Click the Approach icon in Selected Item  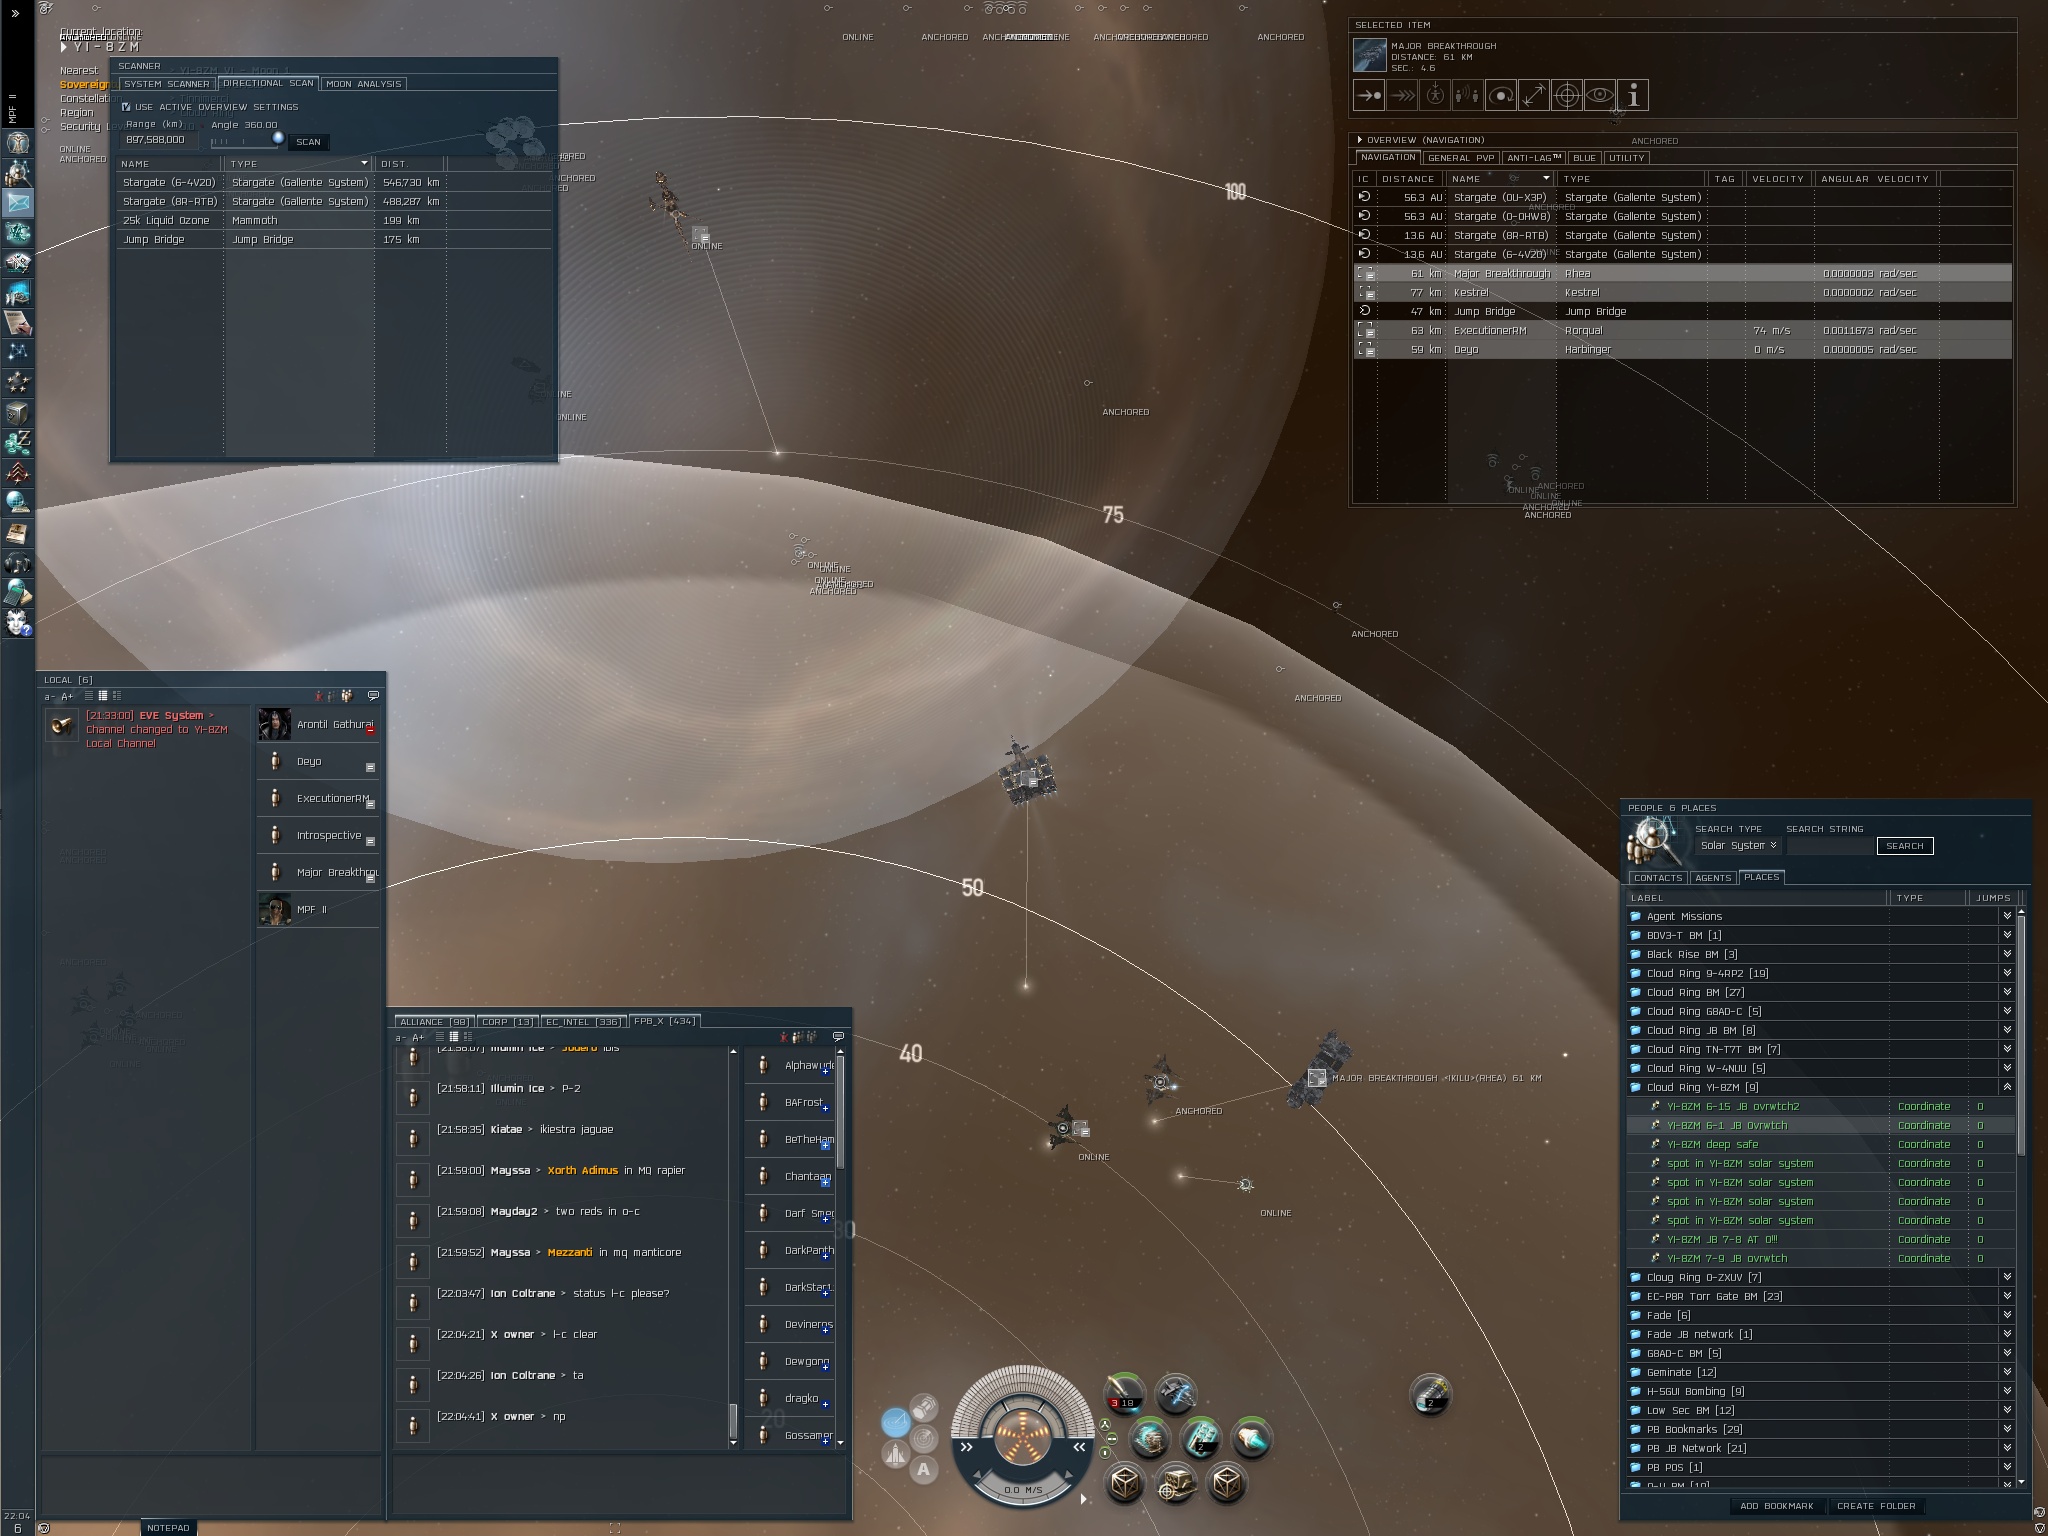[1368, 96]
